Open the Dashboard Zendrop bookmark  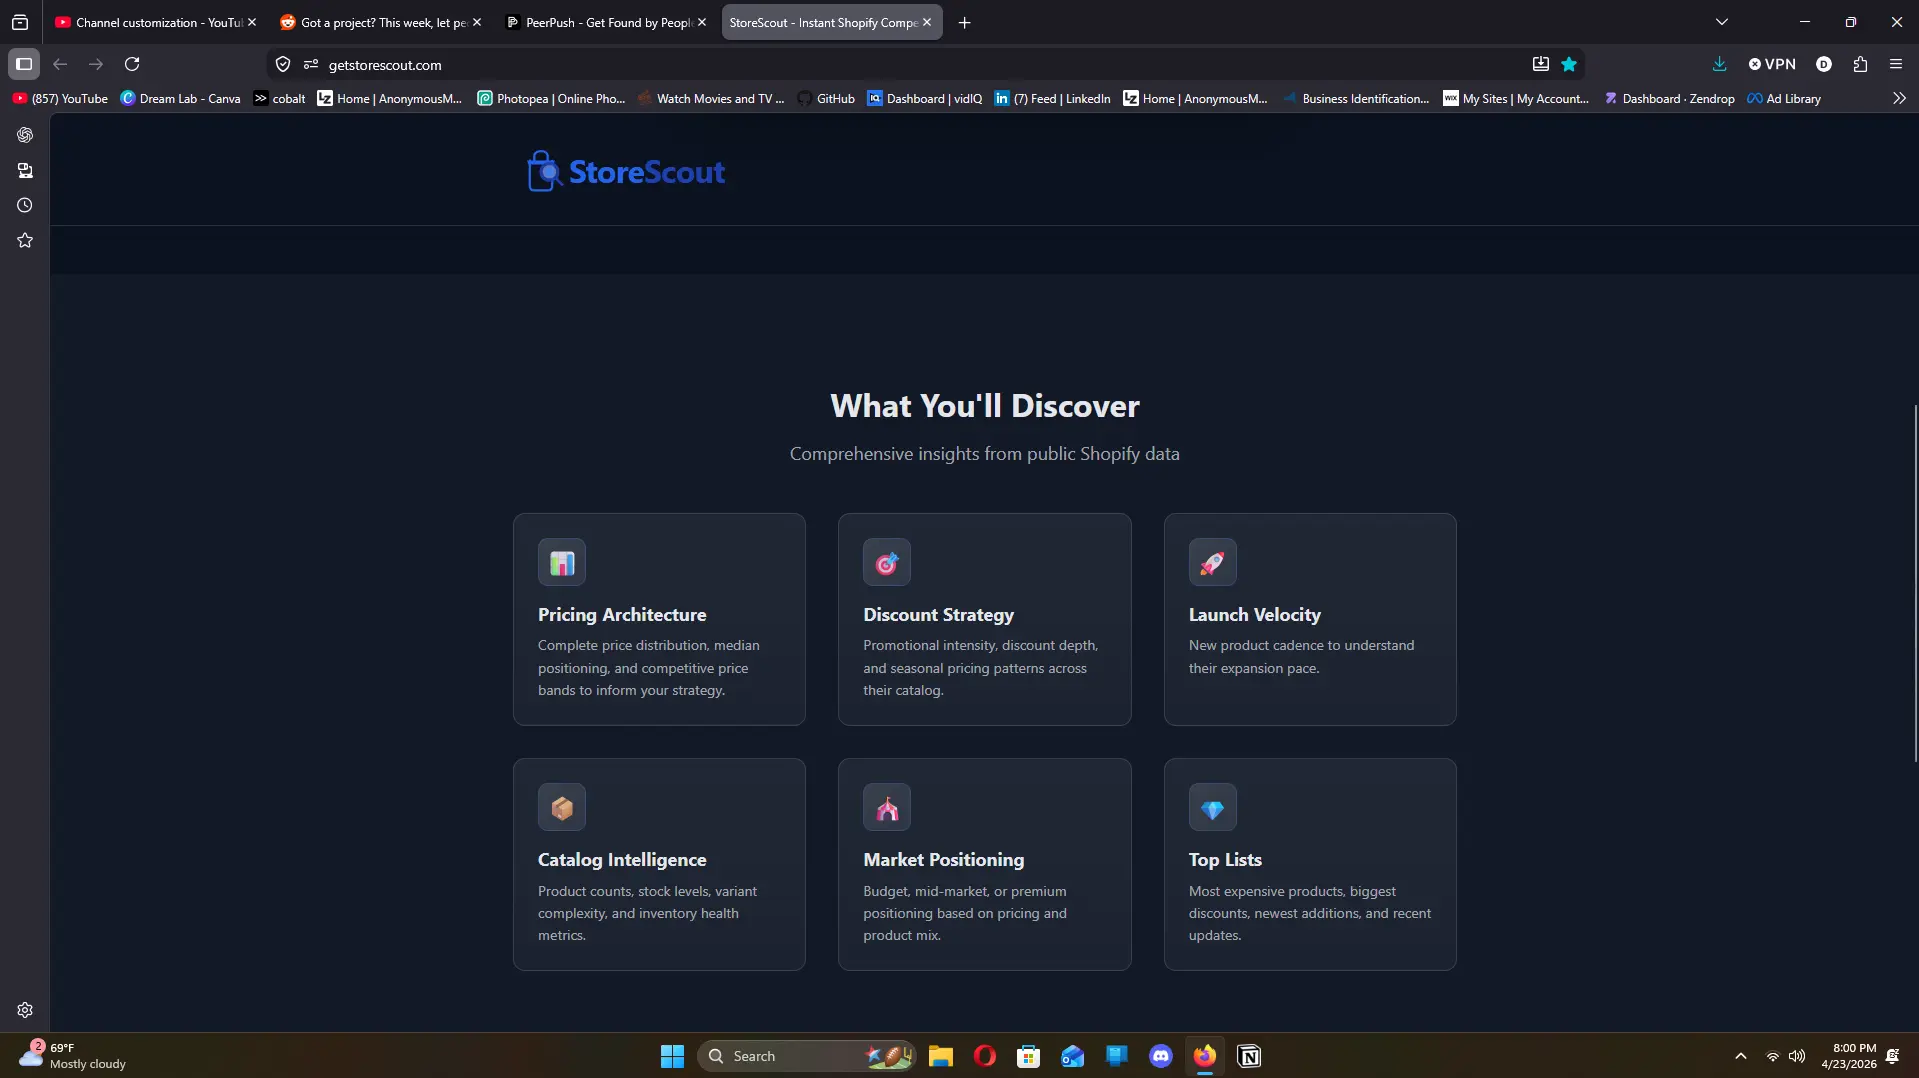click(1669, 98)
